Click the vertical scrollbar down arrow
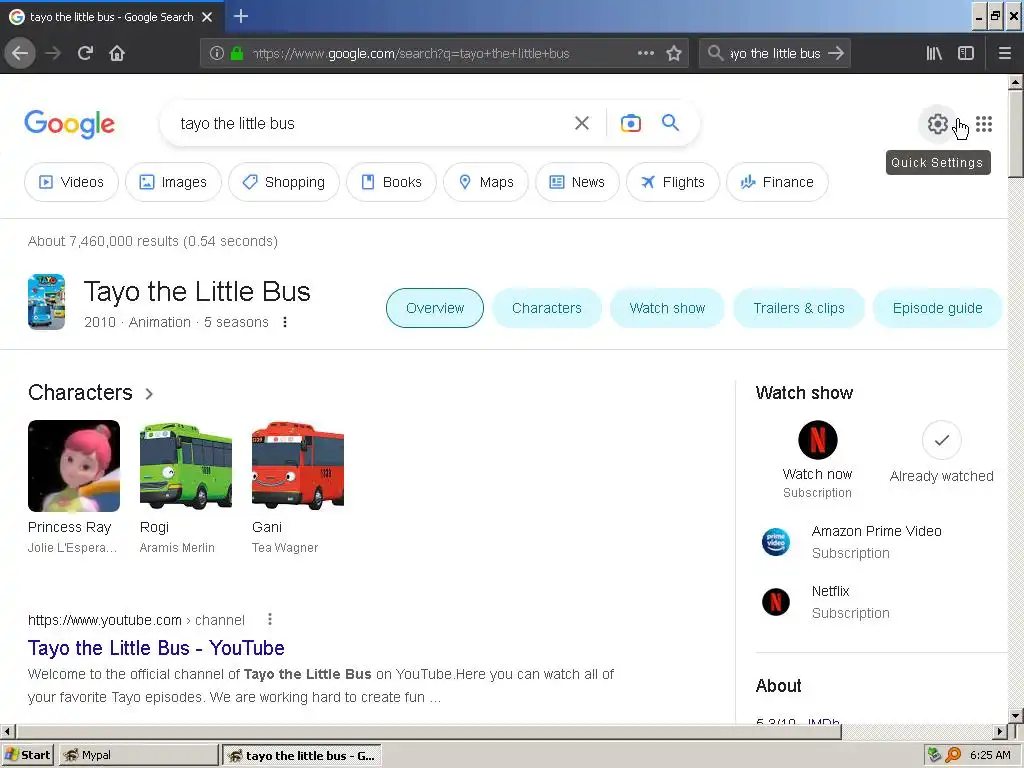This screenshot has height=768, width=1024. click(1015, 716)
